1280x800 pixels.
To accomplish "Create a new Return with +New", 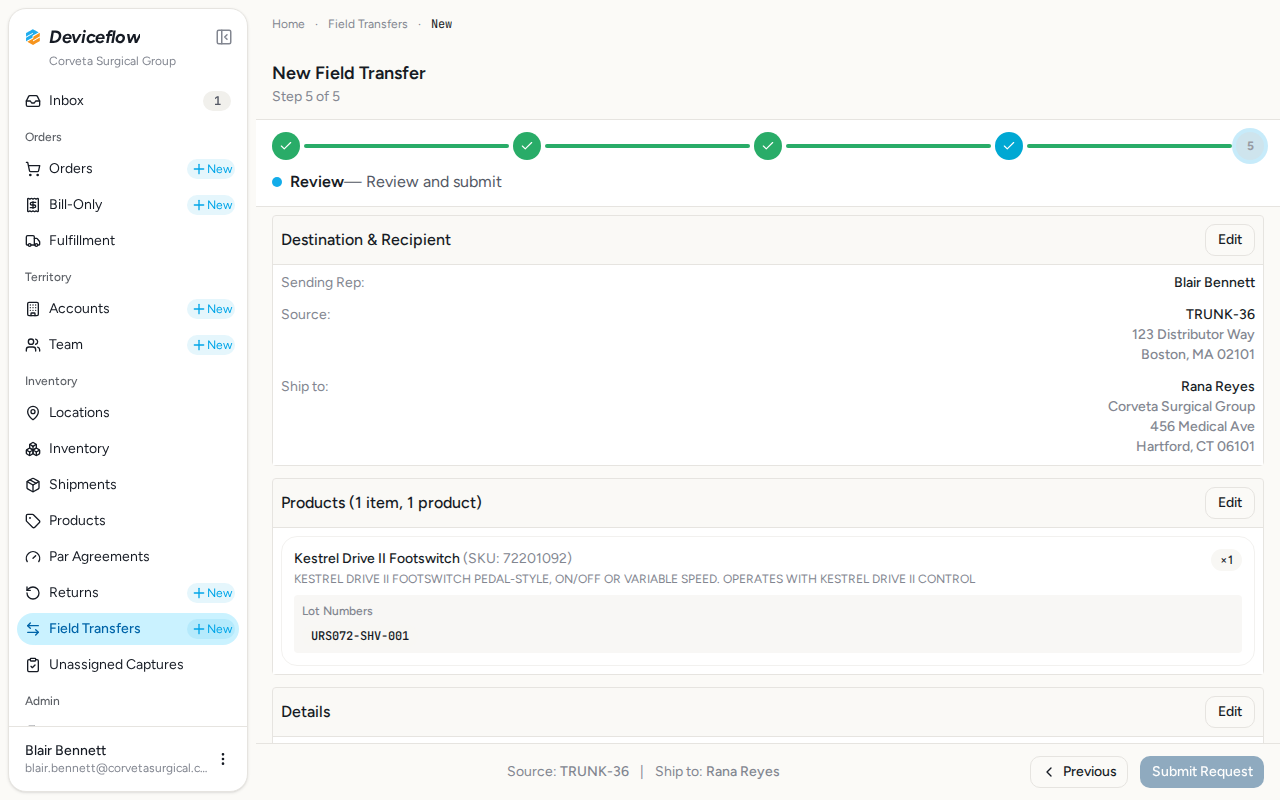I will click(x=212, y=593).
